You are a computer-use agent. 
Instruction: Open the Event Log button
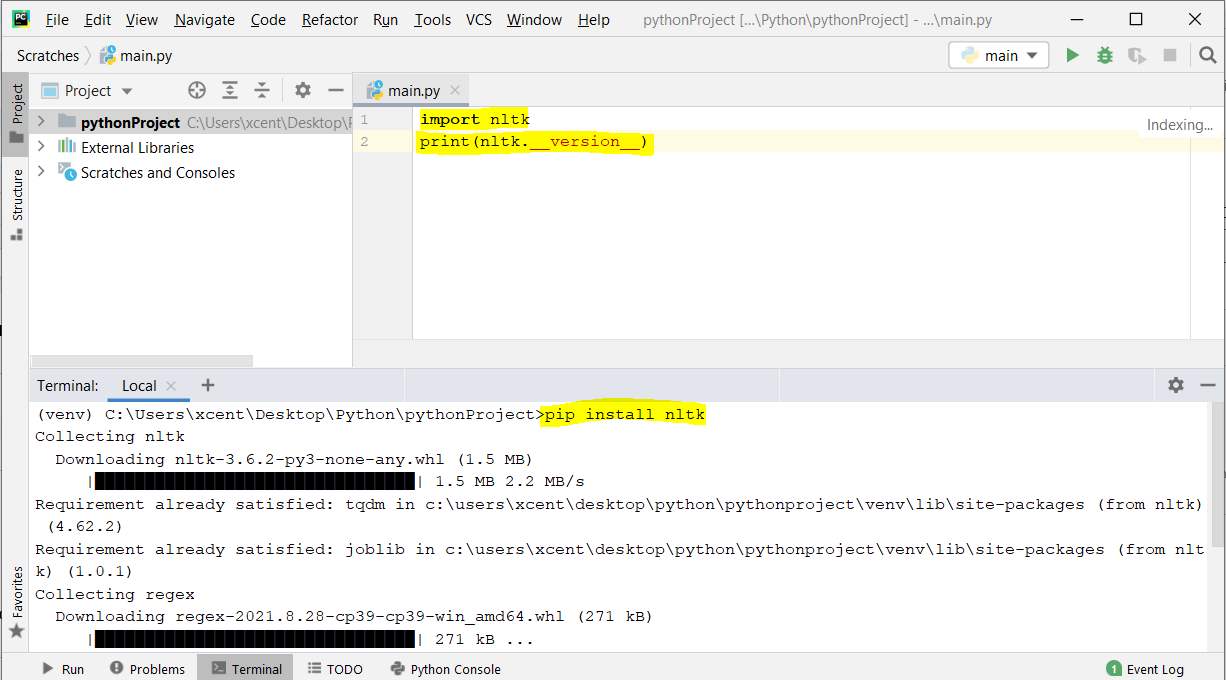1145,669
